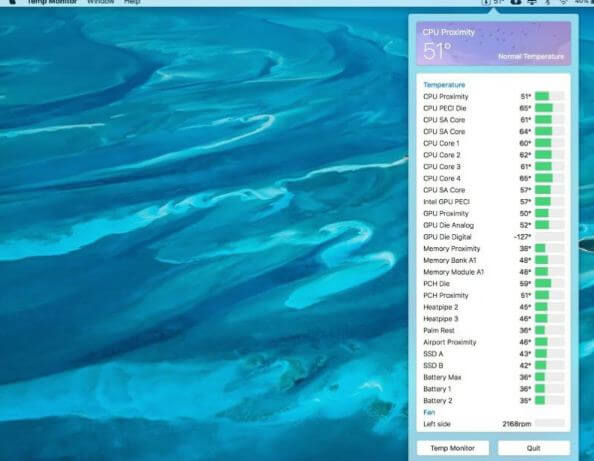Select the 'CPU Core 3' row label
The width and height of the screenshot is (594, 461).
tap(442, 167)
